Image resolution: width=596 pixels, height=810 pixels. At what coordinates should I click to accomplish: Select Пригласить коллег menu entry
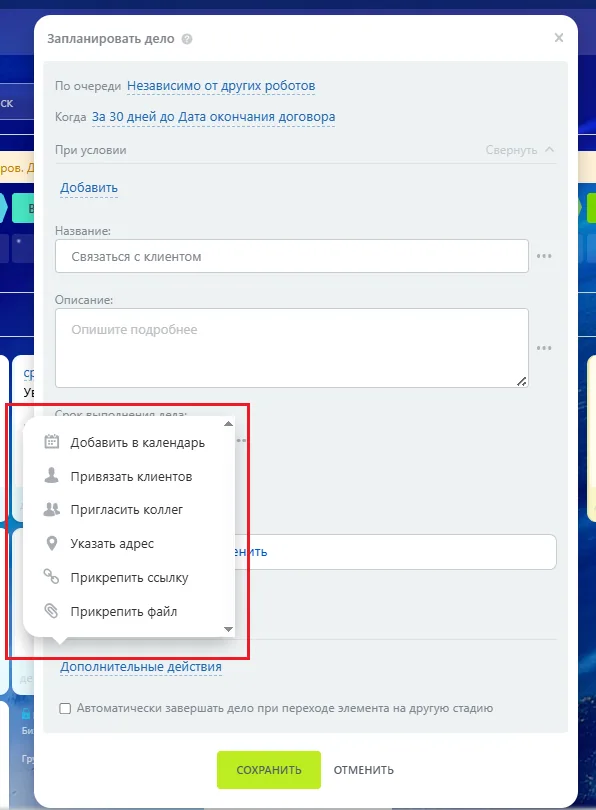click(127, 510)
